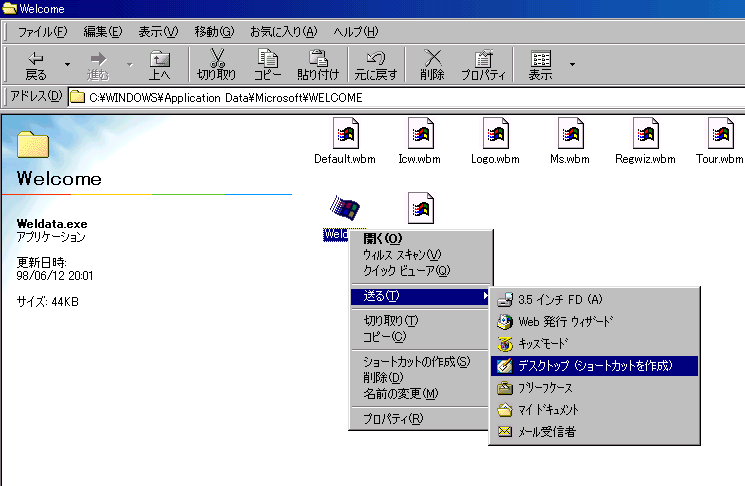Viewport: 745px width, 486px height.
Task: Click the address bar folder icon
Action: pos(77,97)
